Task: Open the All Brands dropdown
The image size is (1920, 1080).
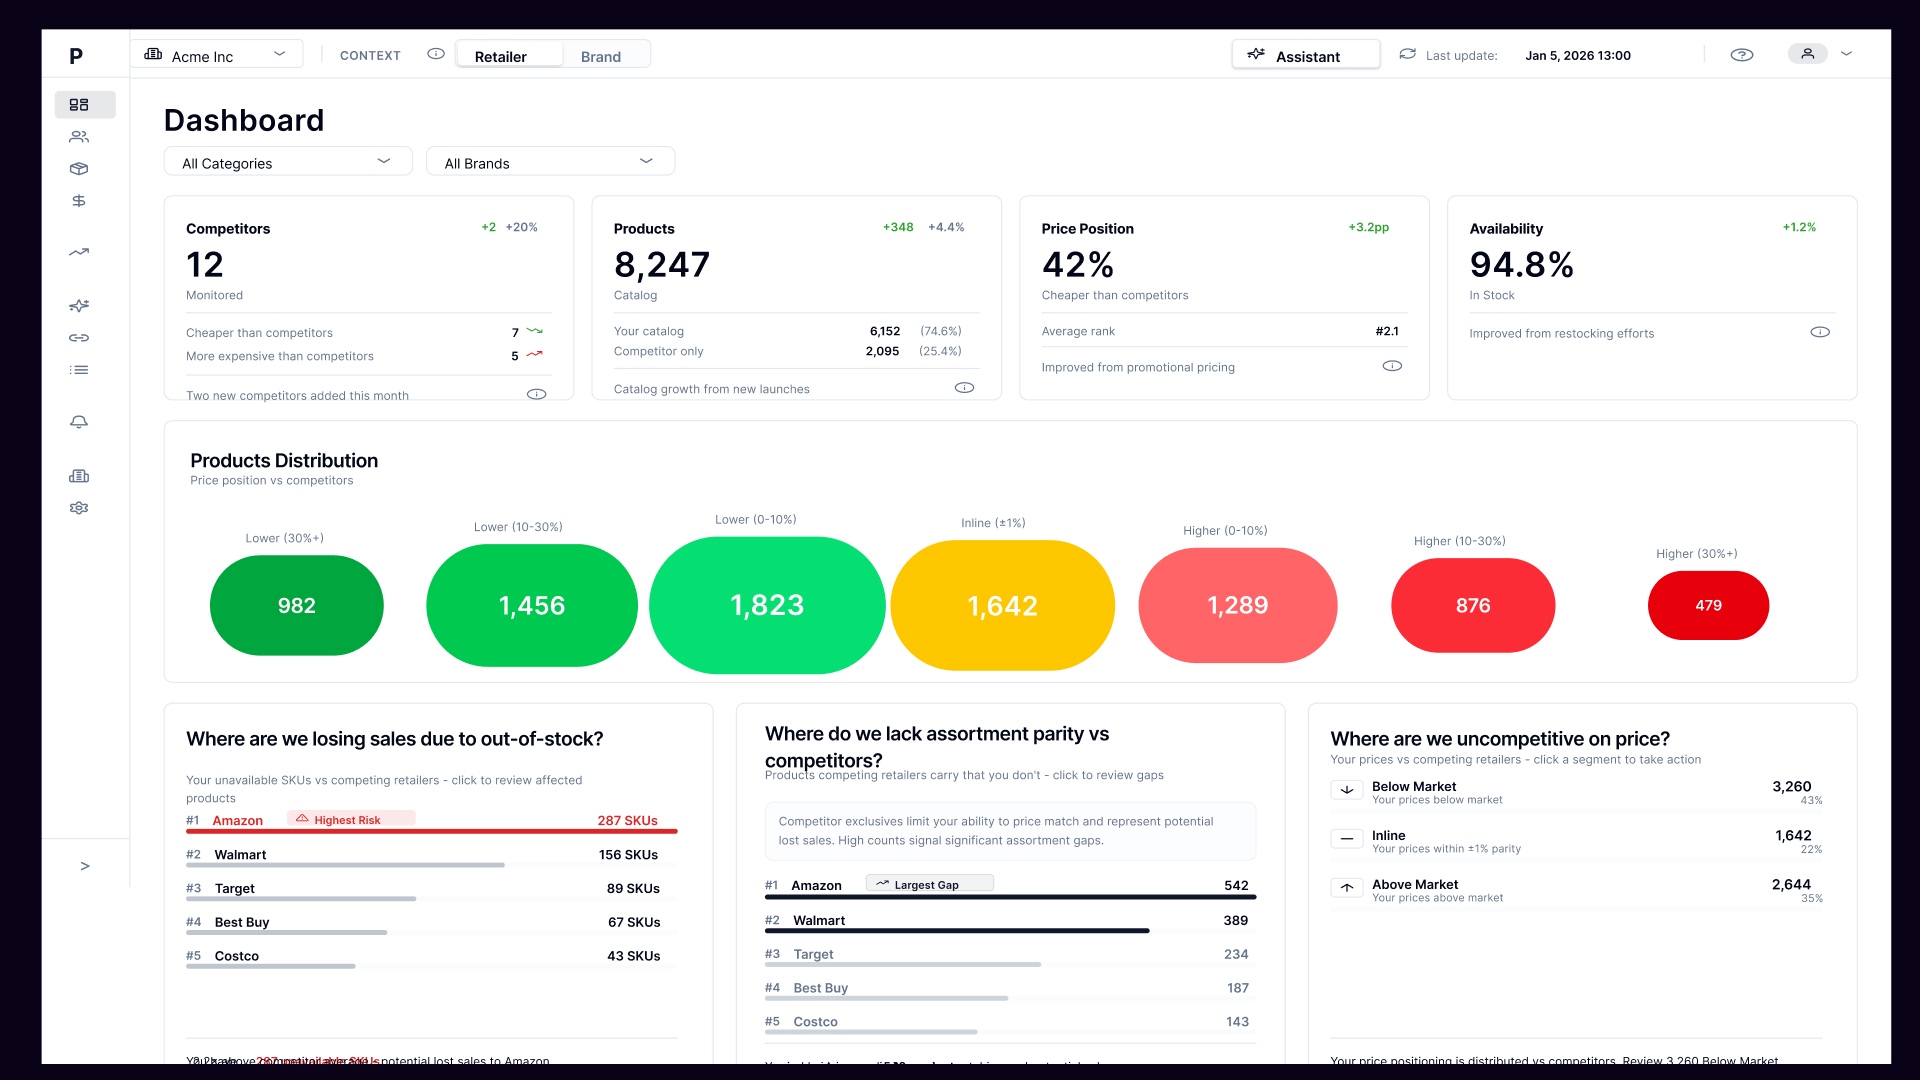Action: pos(550,162)
